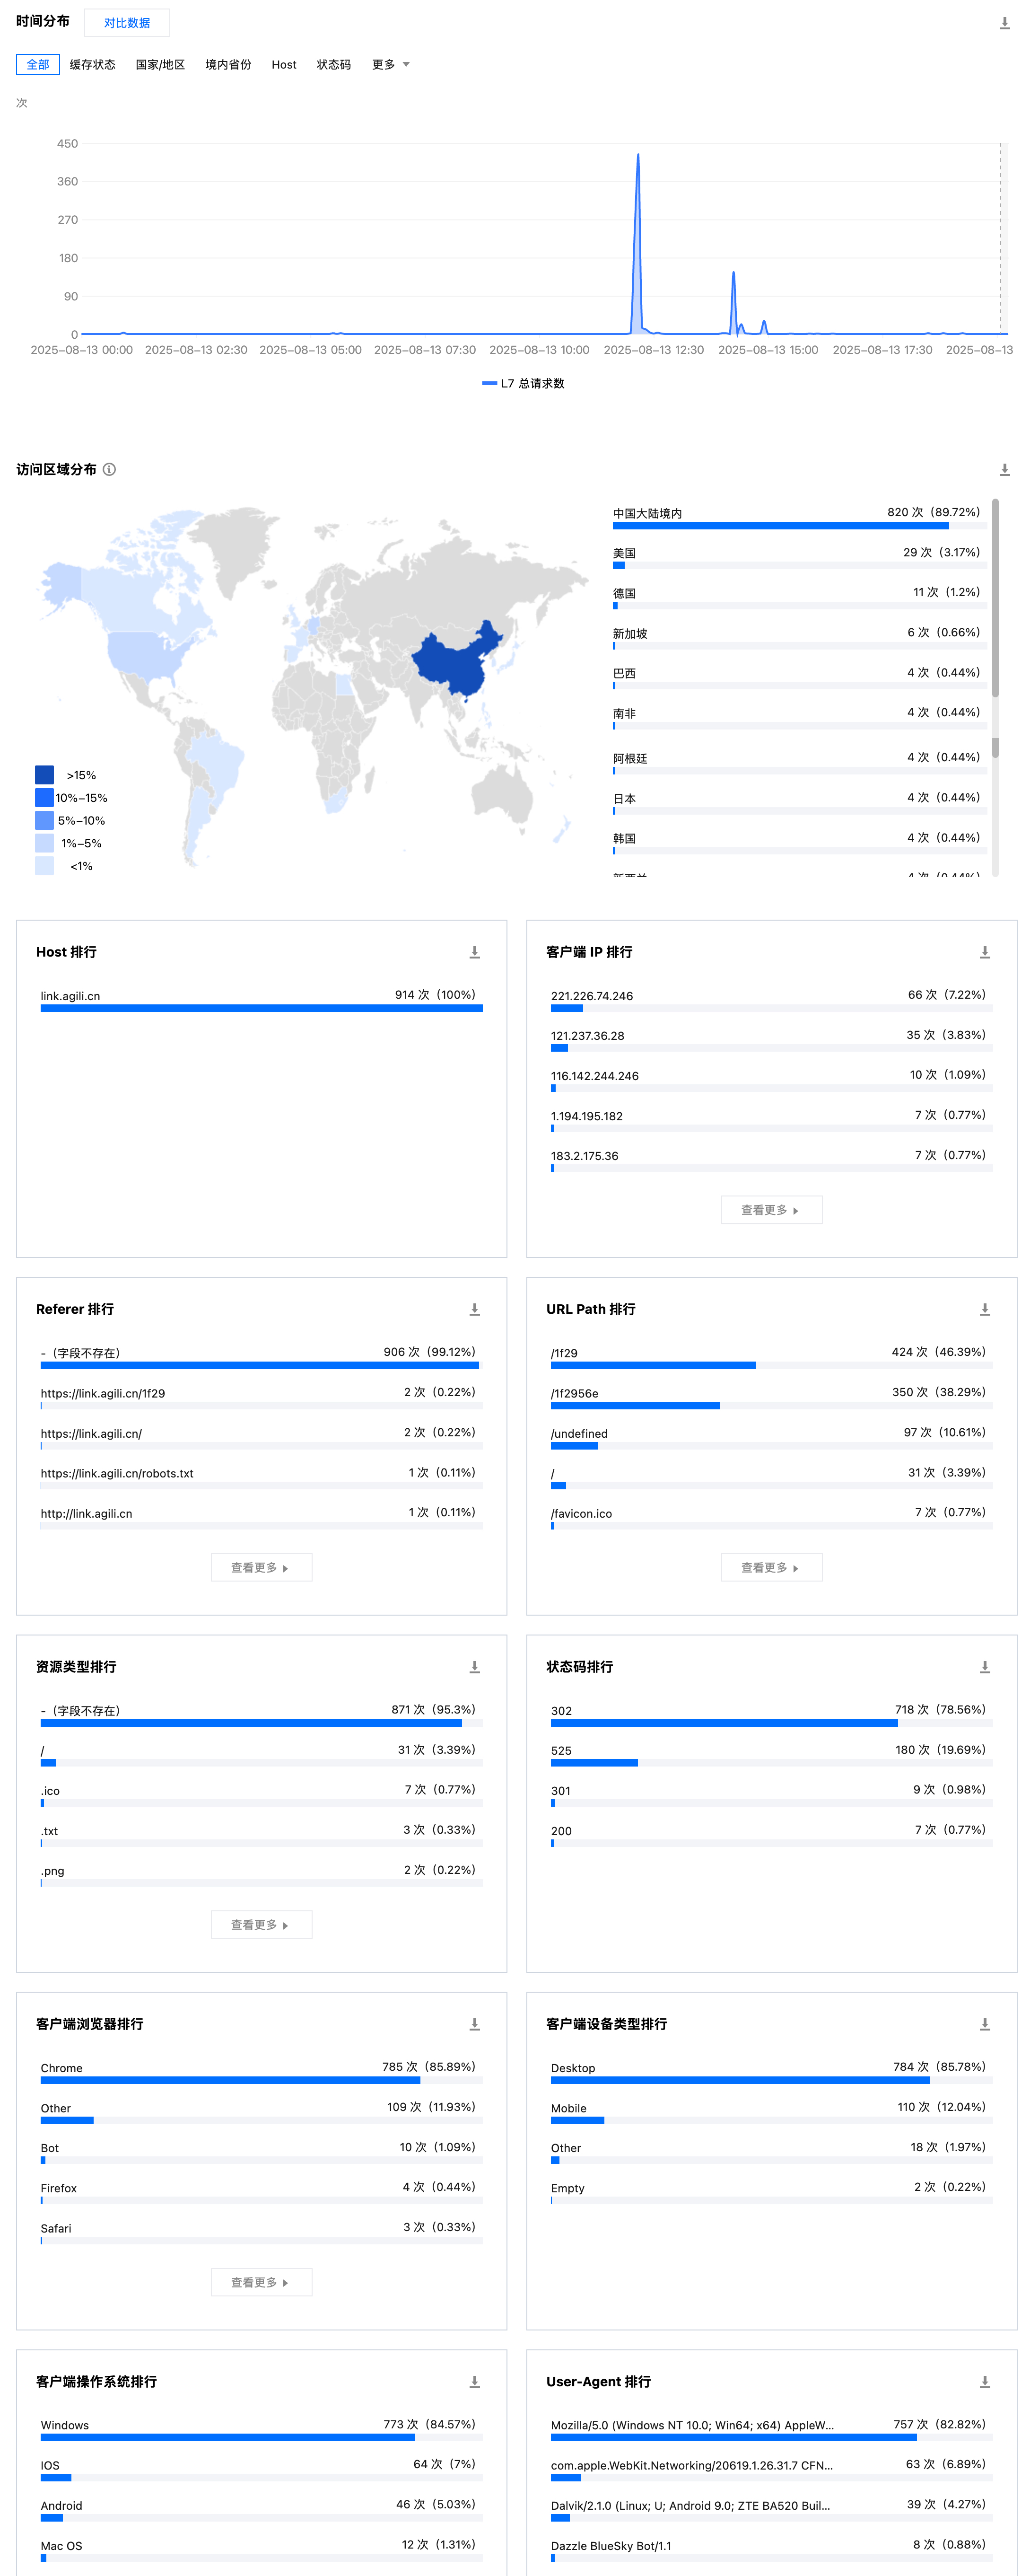This screenshot has height=2576, width=1030.
Task: Download the Referer ranking data
Action: pos(474,1309)
